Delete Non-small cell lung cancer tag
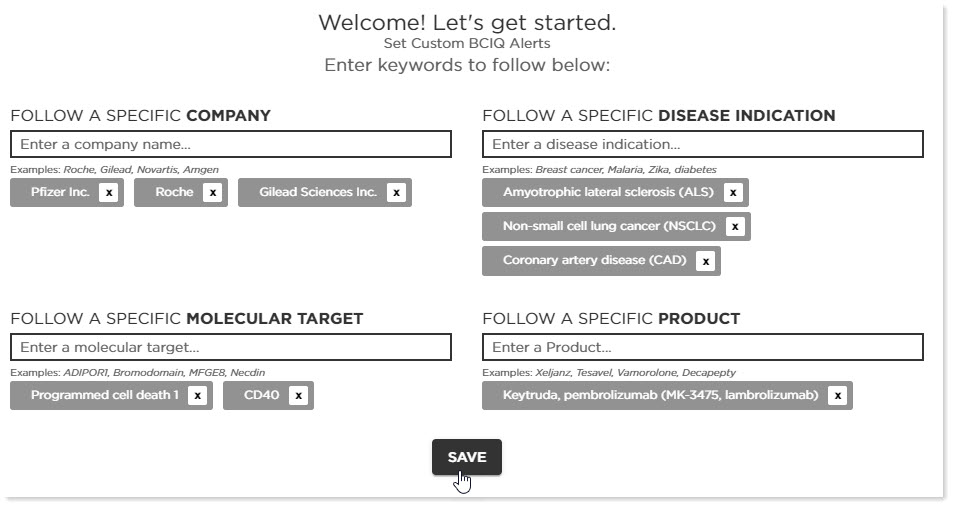This screenshot has width=953, height=507. [735, 227]
